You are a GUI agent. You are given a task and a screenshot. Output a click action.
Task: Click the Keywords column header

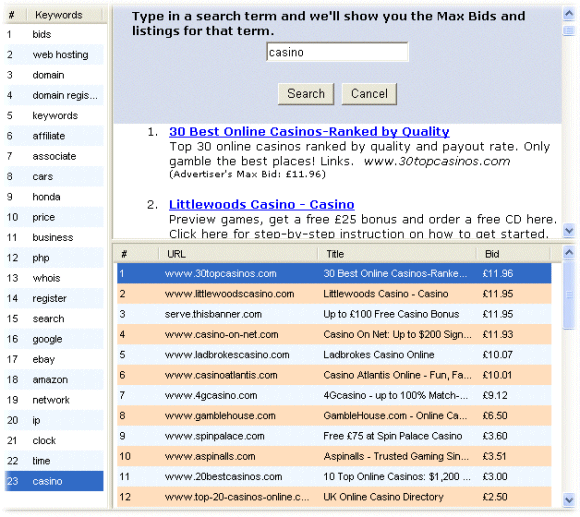point(64,15)
